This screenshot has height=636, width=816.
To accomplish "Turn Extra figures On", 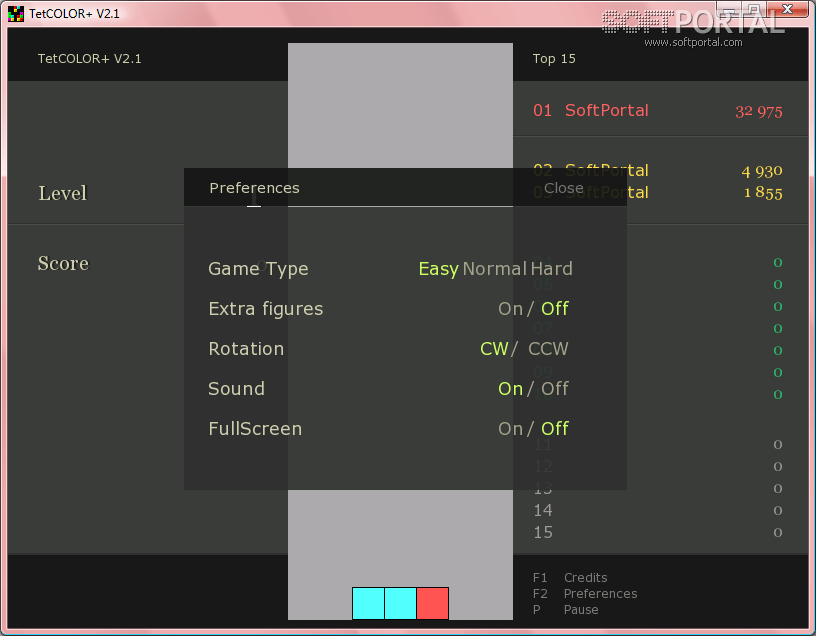I will [x=510, y=309].
